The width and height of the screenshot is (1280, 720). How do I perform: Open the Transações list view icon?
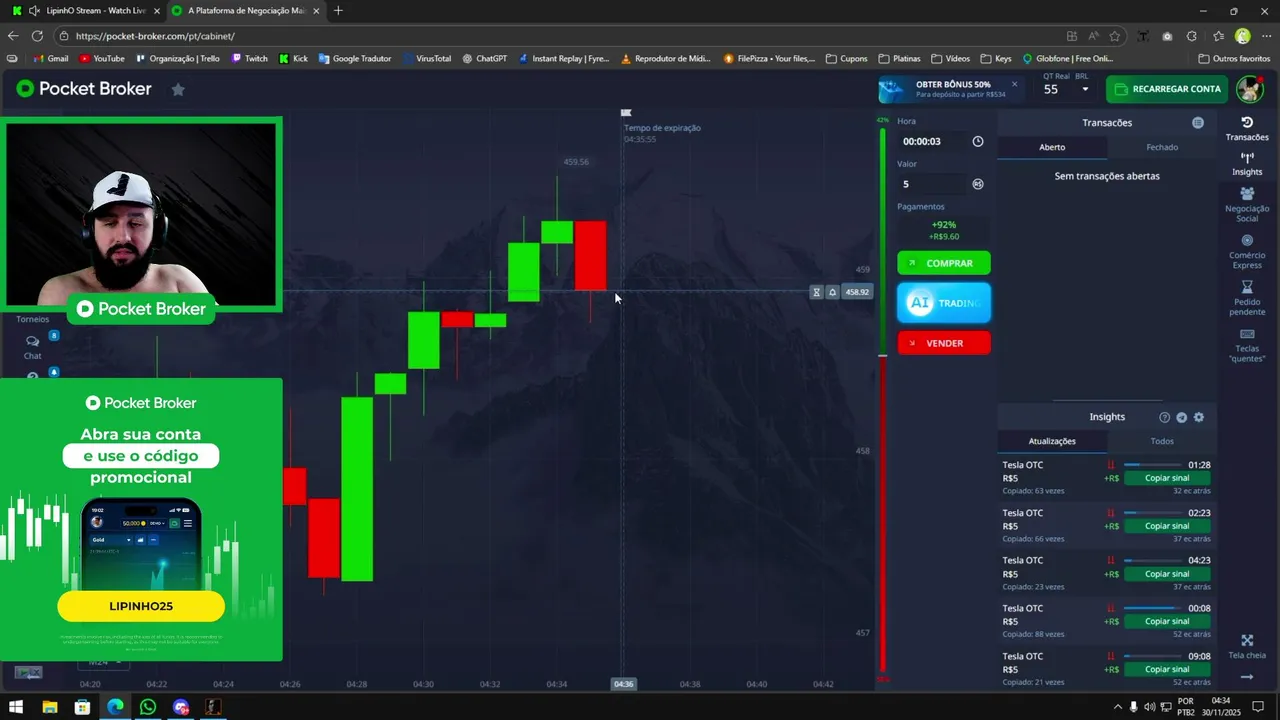coord(1198,122)
